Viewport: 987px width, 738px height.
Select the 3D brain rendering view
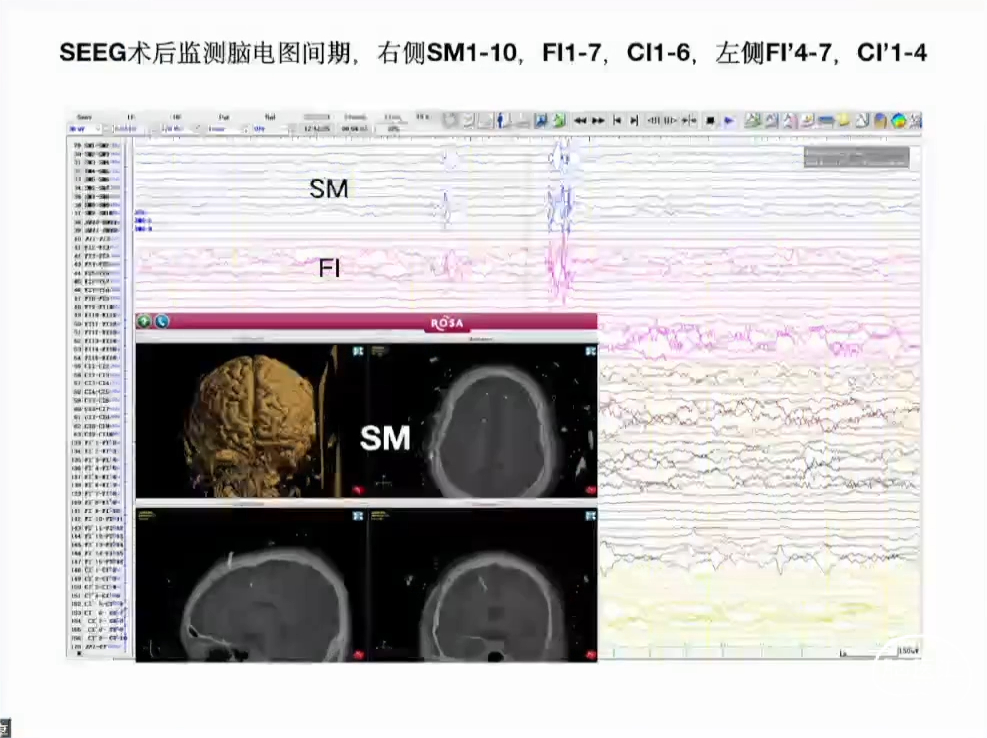(251, 423)
